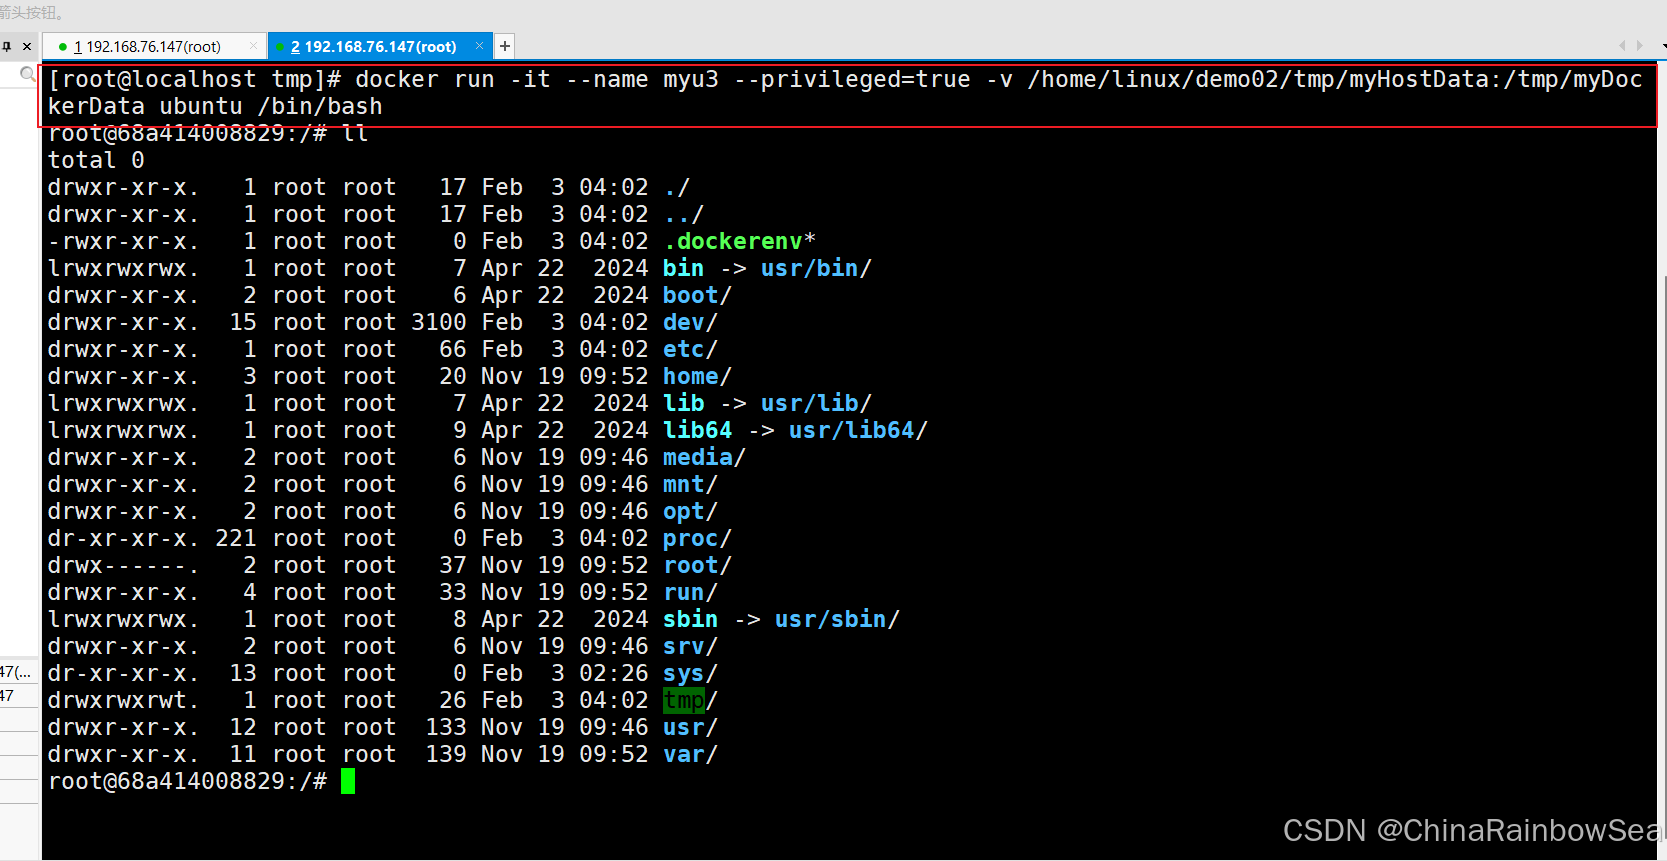Click the 'opt/' directory name

click(x=690, y=511)
